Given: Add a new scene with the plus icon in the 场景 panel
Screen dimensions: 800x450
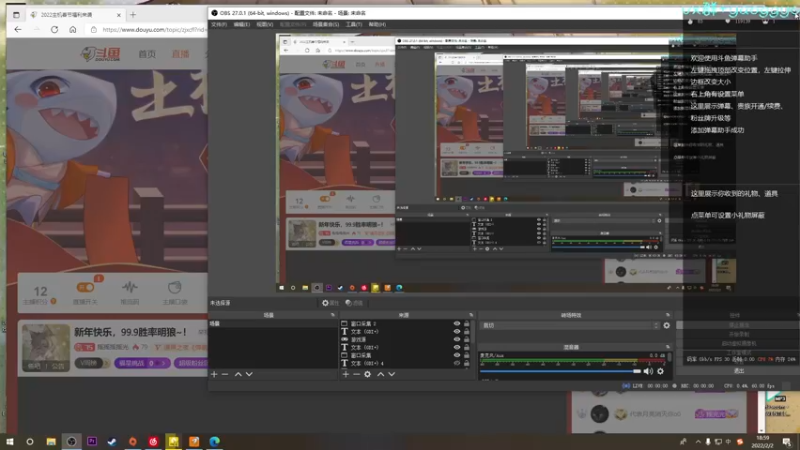Looking at the screenshot, I should coord(214,374).
